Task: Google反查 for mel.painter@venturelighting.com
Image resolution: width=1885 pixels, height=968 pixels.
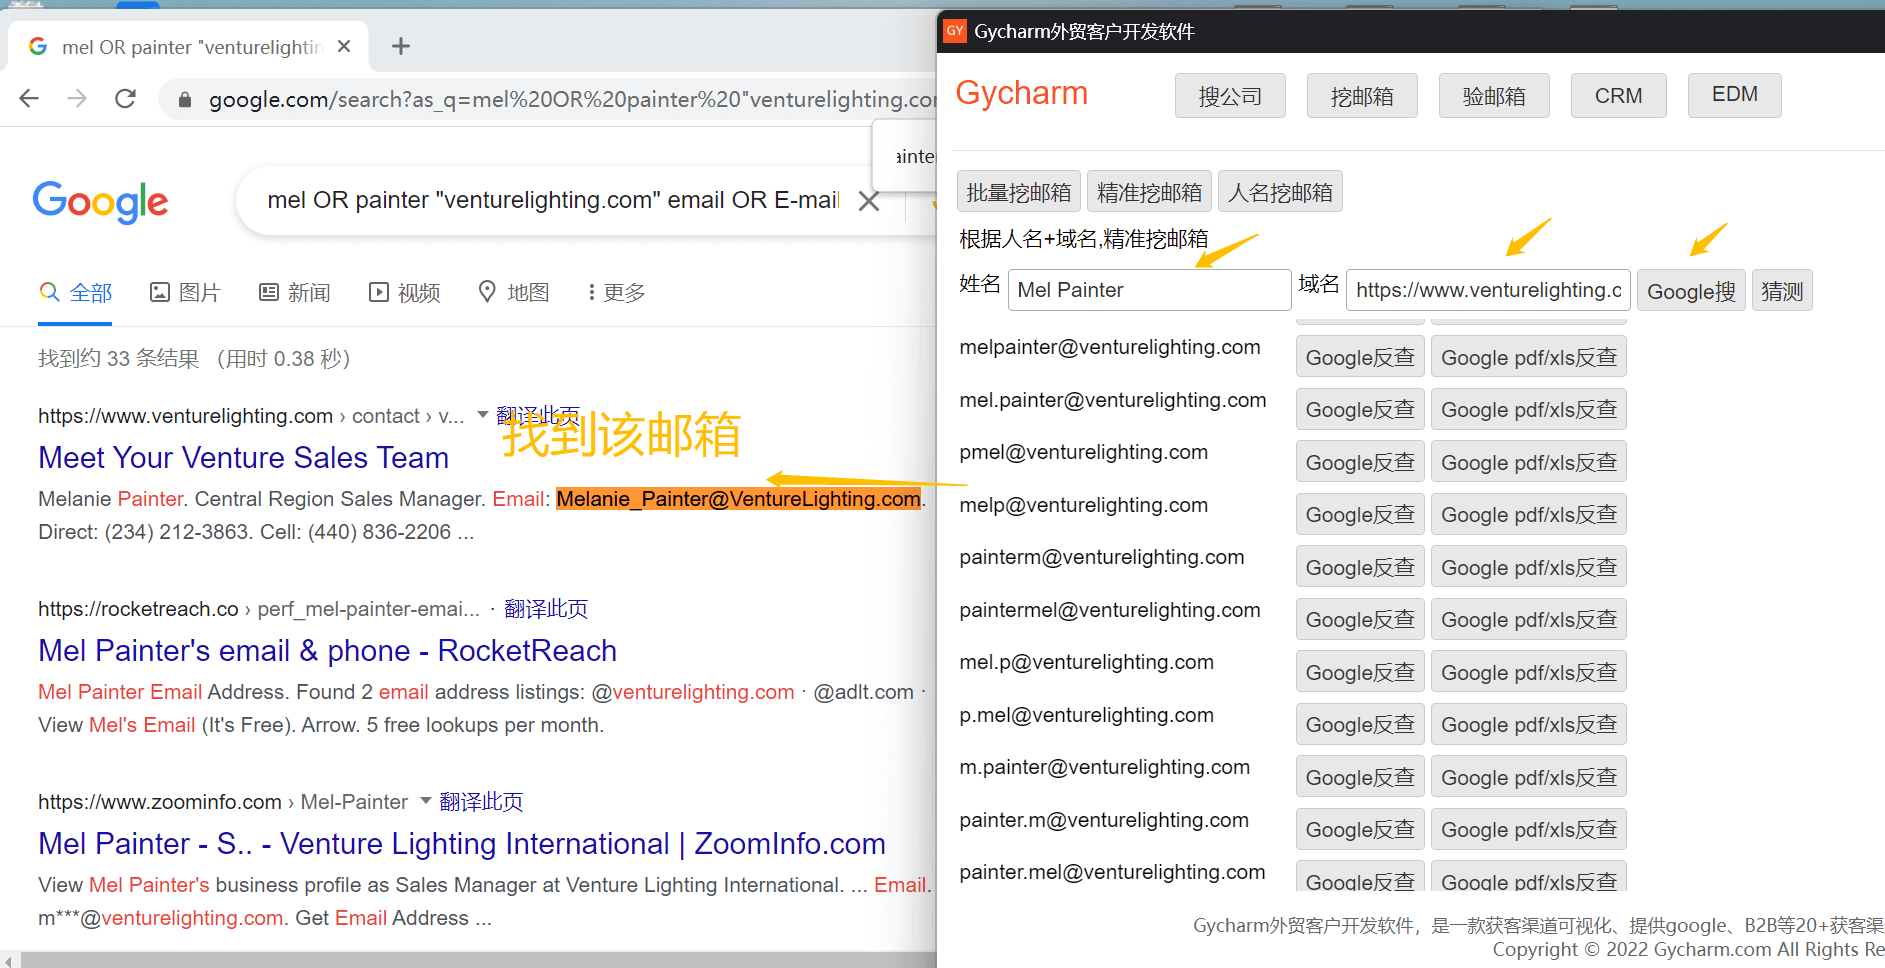Action: [1360, 409]
